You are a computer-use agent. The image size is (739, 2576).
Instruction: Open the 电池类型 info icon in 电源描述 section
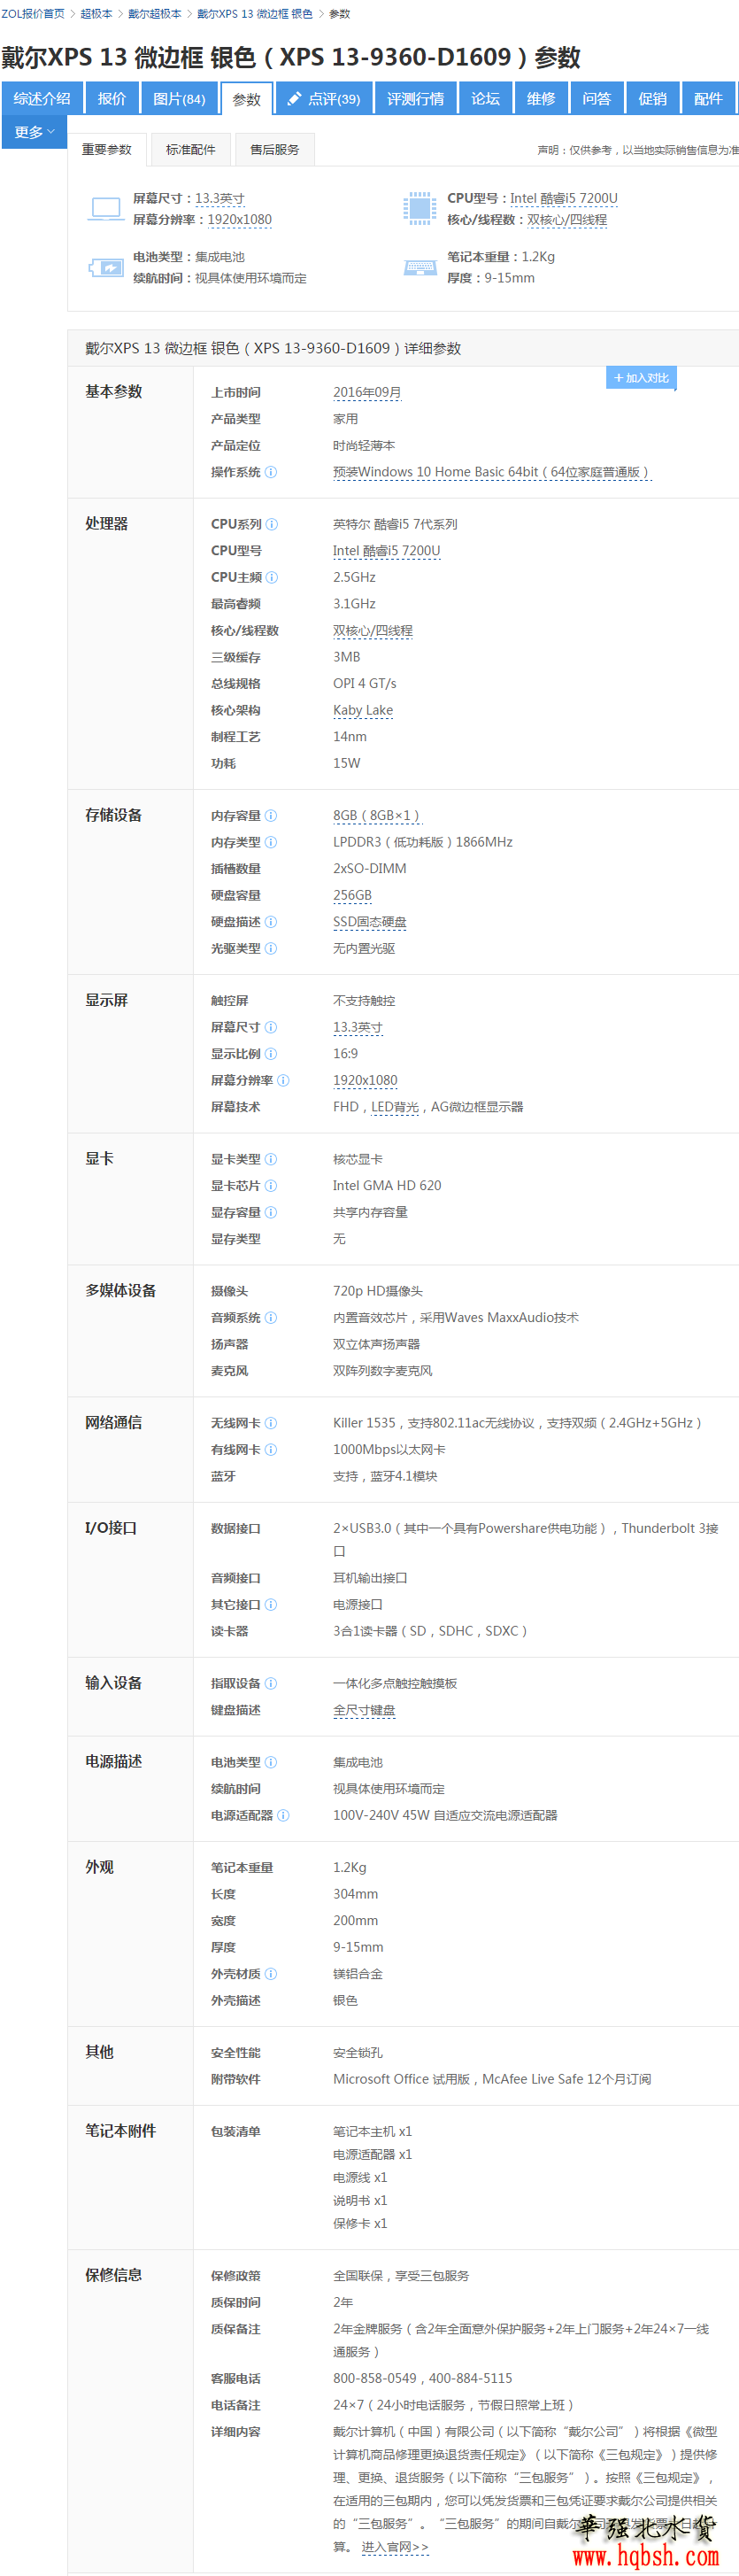pyautogui.click(x=271, y=1762)
